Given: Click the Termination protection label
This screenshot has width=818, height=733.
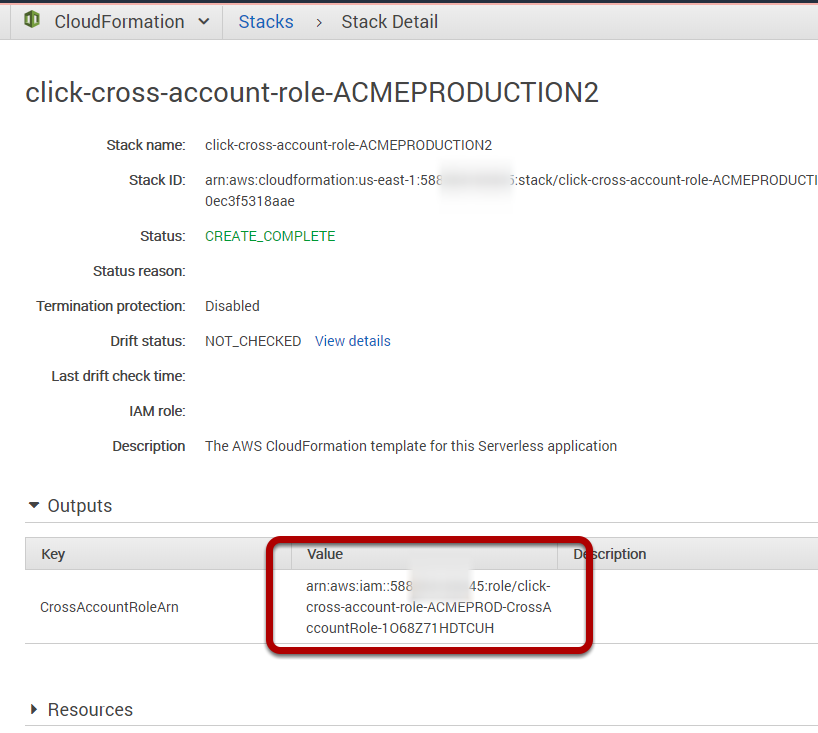Looking at the screenshot, I should tap(111, 306).
